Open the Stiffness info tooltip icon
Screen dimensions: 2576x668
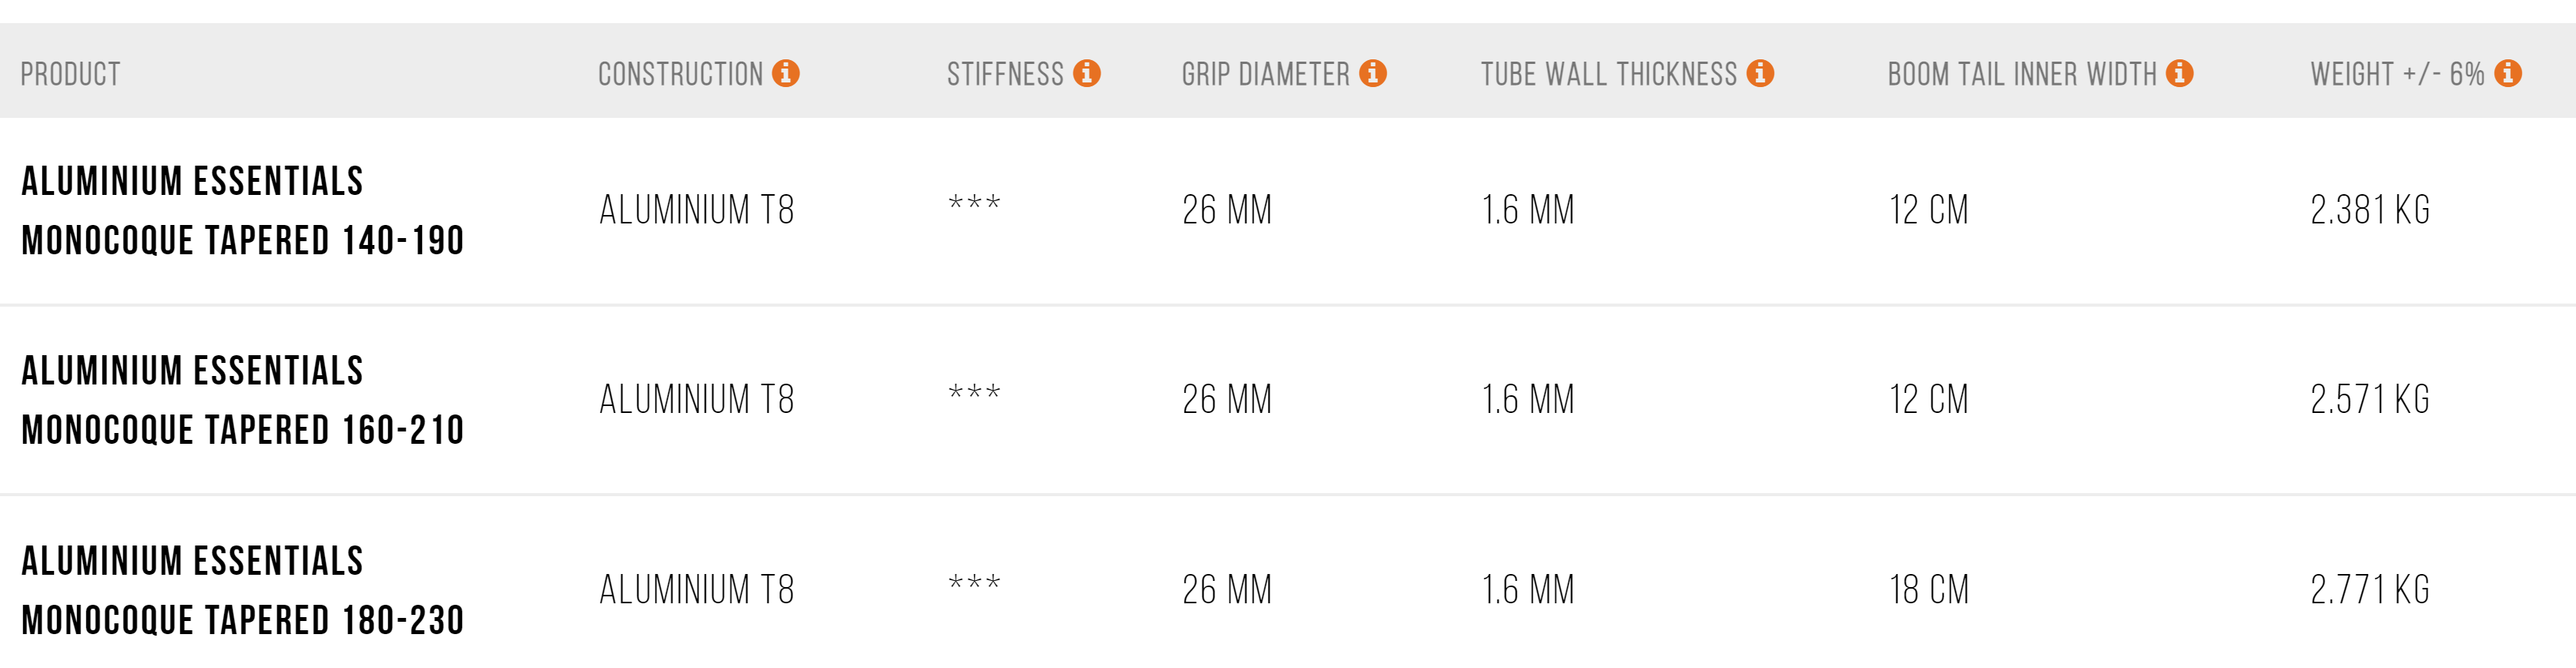1087,73
